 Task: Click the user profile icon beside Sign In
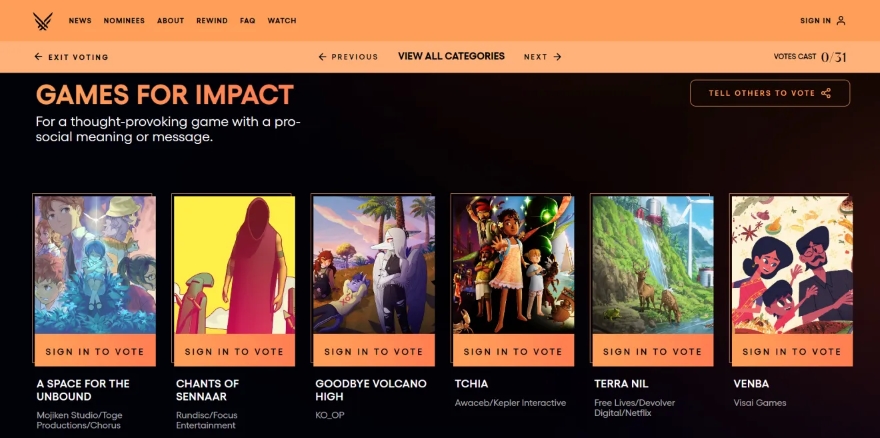point(841,21)
